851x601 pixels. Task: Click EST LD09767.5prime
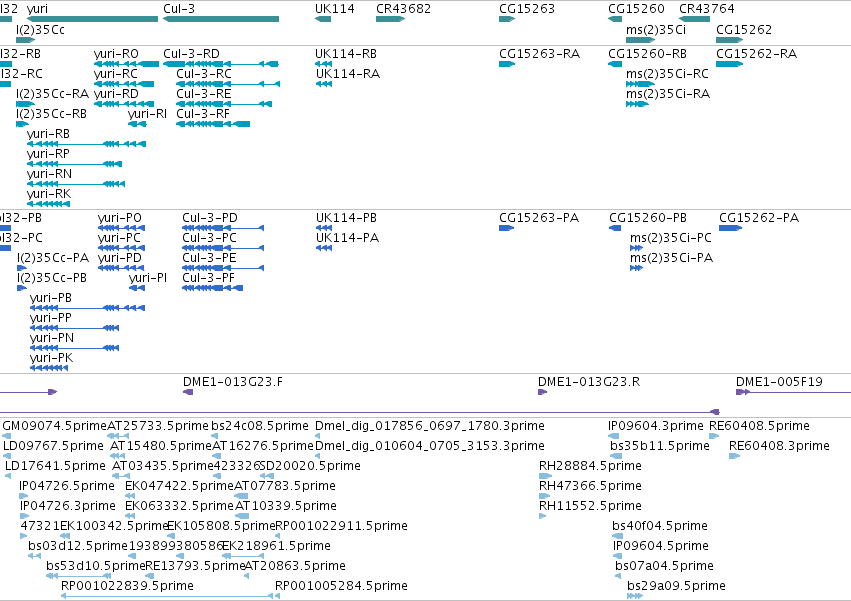click(x=7, y=456)
